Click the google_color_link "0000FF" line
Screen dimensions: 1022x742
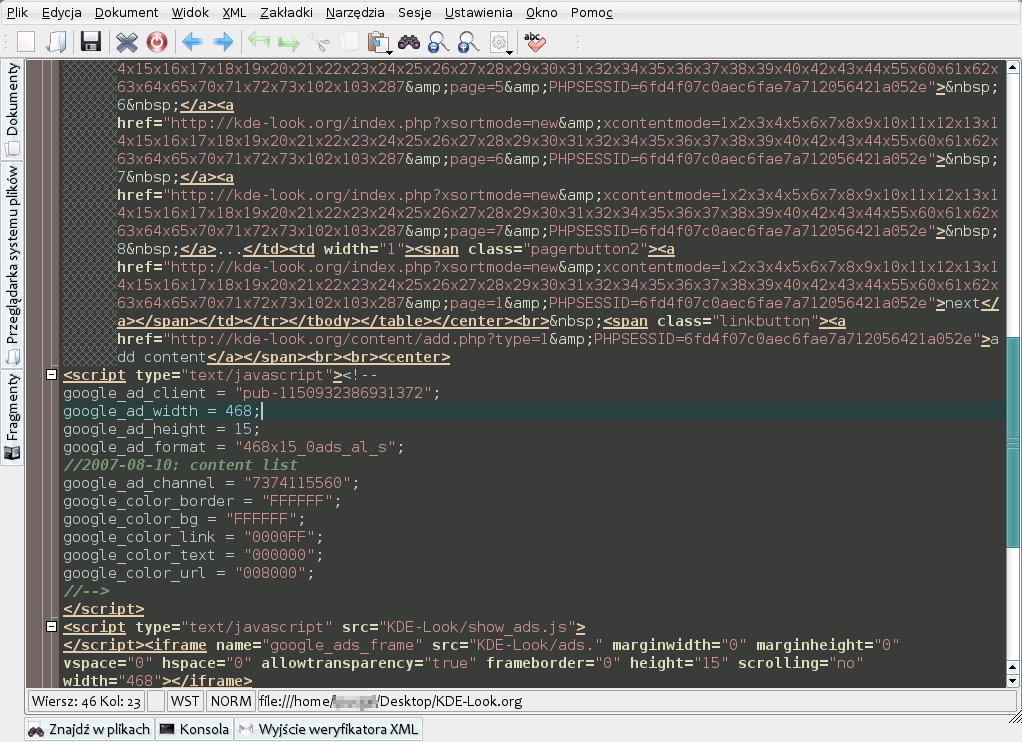click(x=193, y=537)
